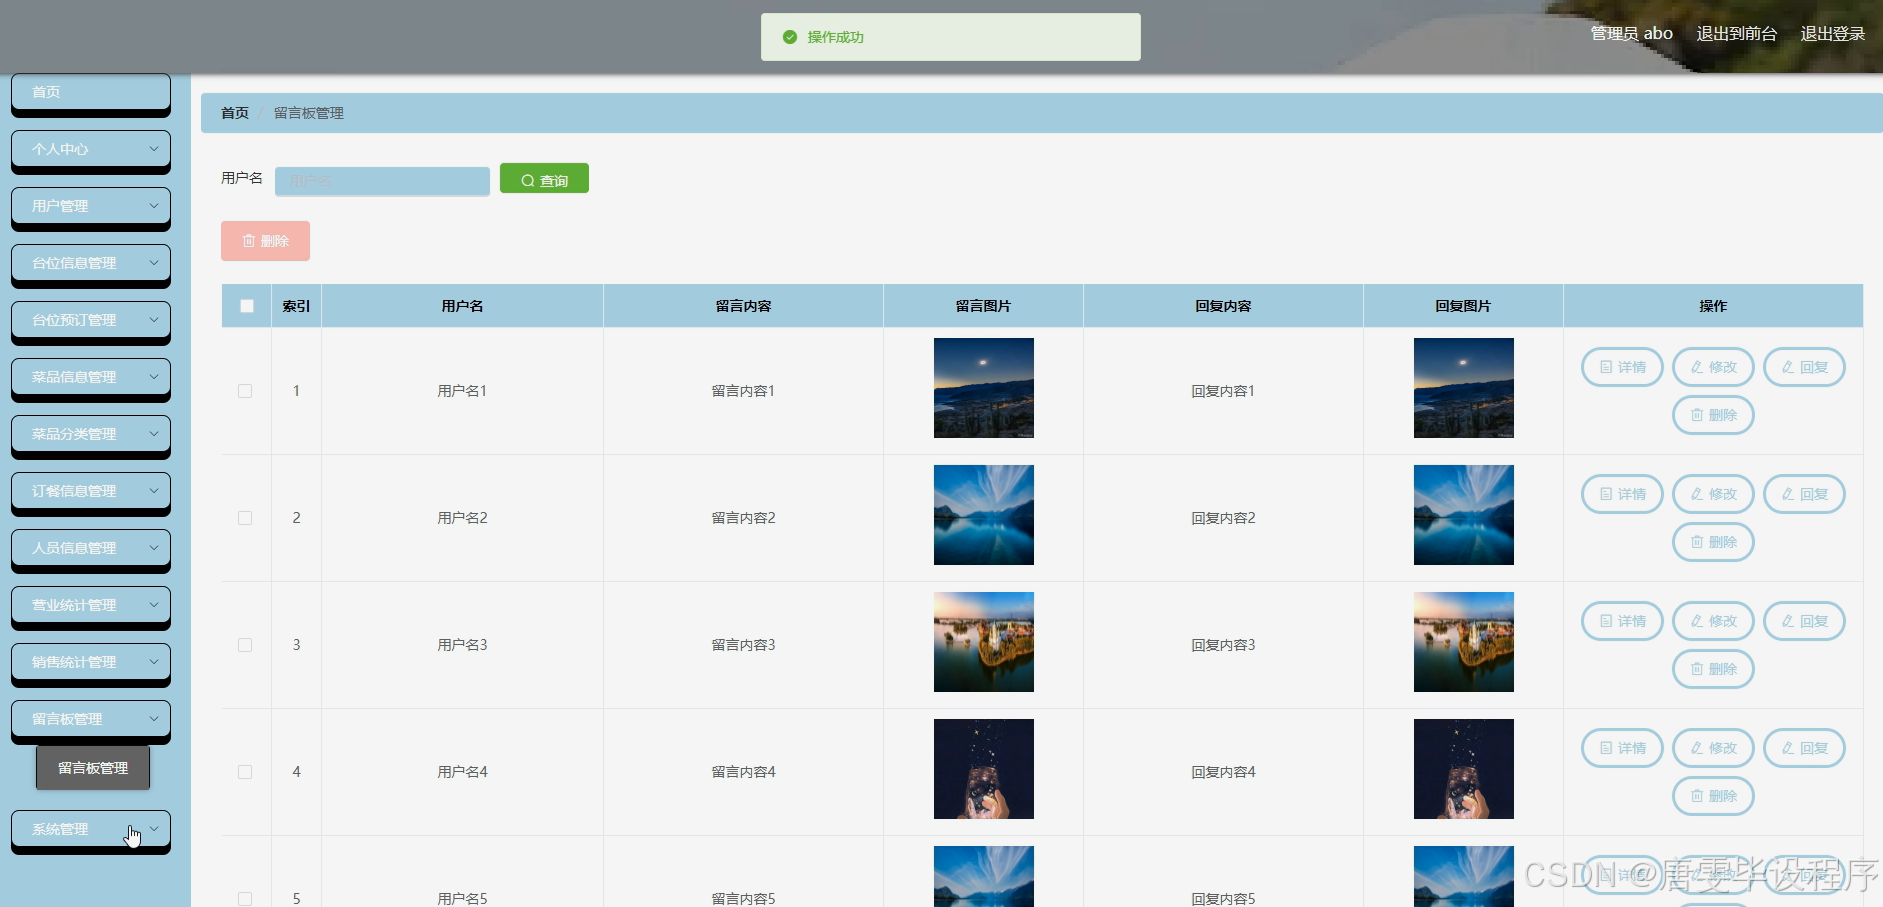Open the 留言图片 thumbnail for 用户名1

tap(984, 388)
